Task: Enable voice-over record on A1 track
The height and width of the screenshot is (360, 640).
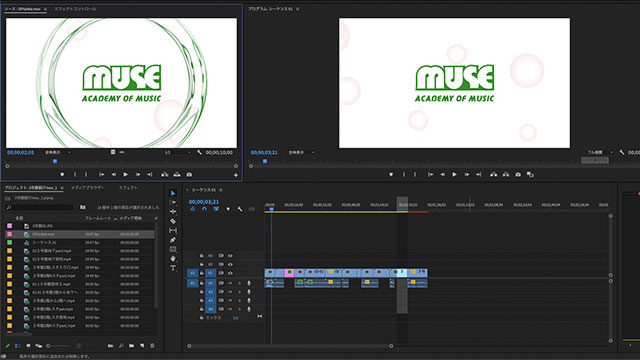Action: coord(249,283)
